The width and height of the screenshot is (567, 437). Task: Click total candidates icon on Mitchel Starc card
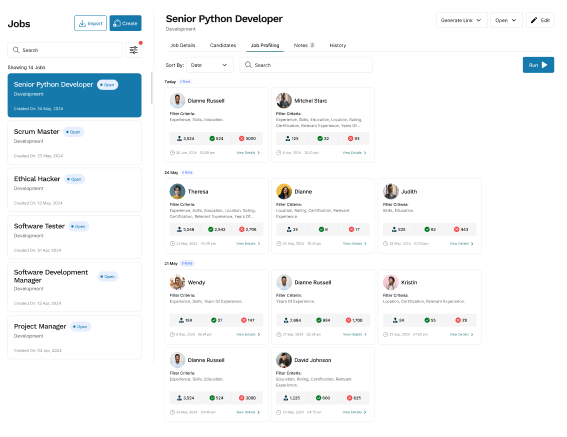pyautogui.click(x=287, y=139)
